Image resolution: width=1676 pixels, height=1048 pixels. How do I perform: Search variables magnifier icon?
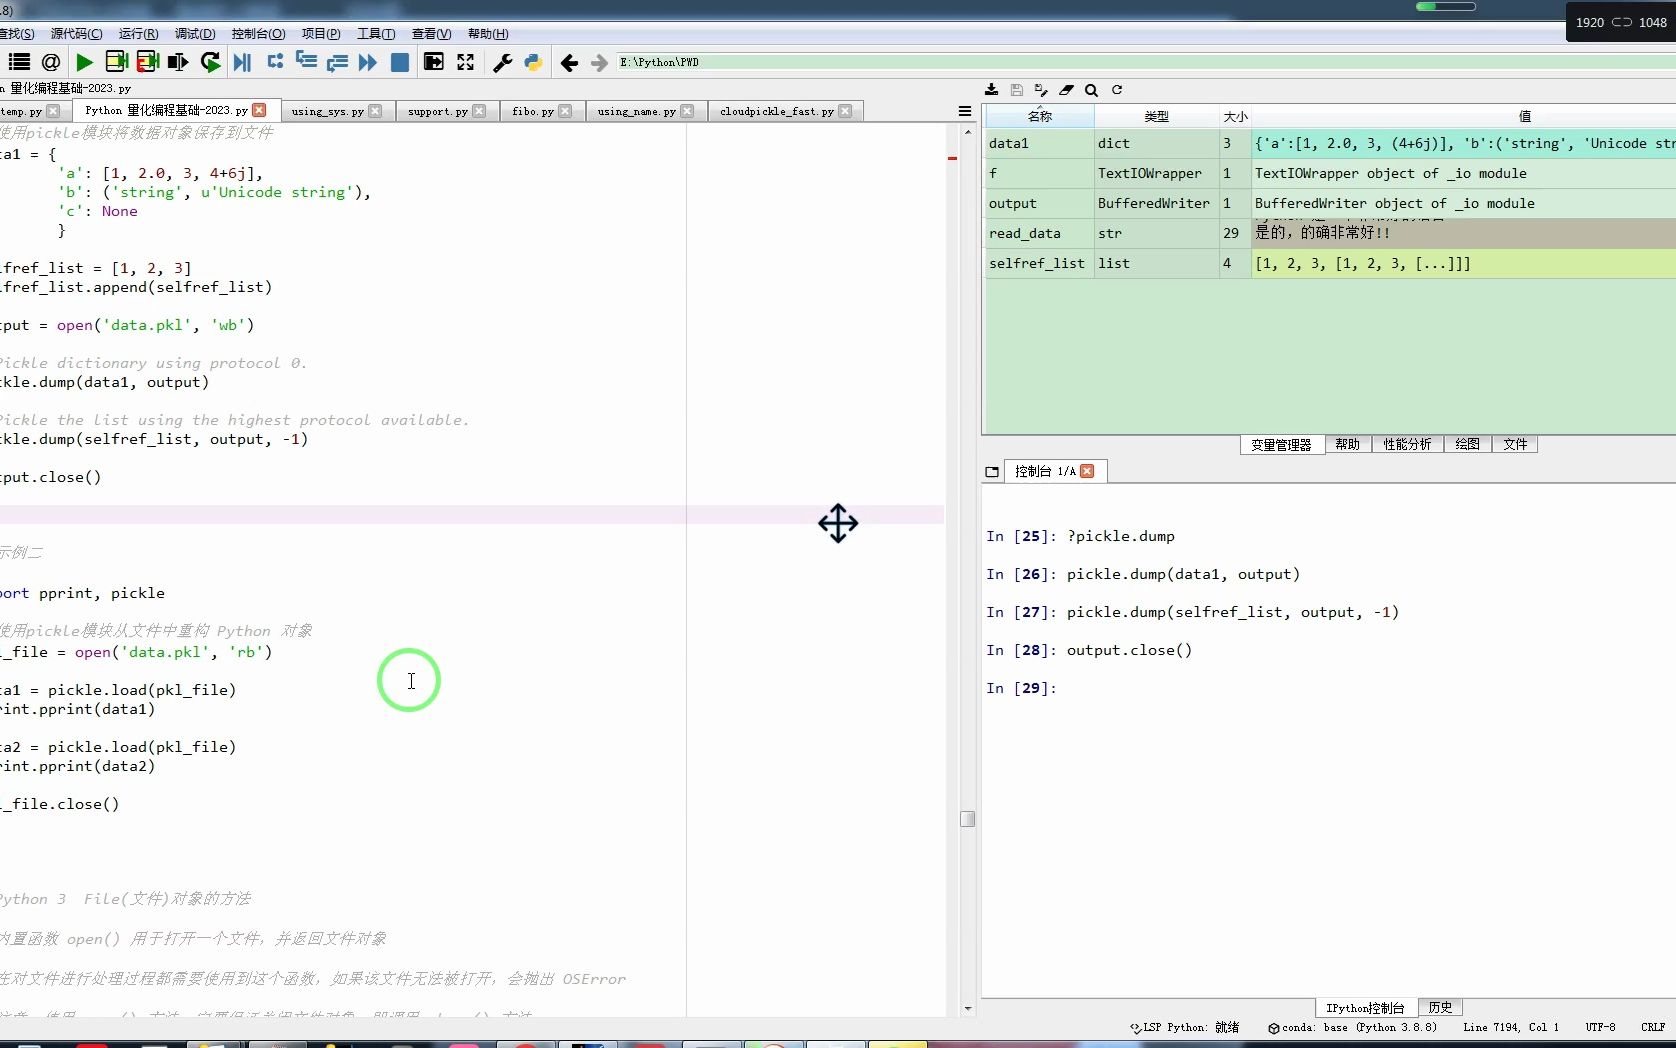point(1091,89)
